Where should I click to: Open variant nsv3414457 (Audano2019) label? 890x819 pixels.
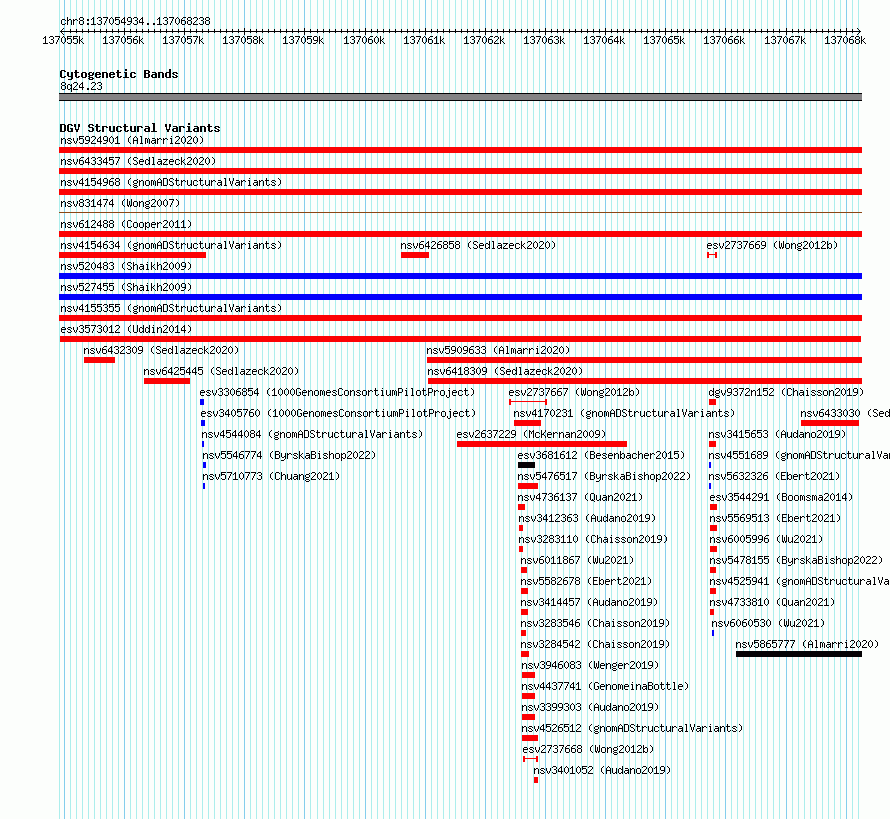(589, 602)
